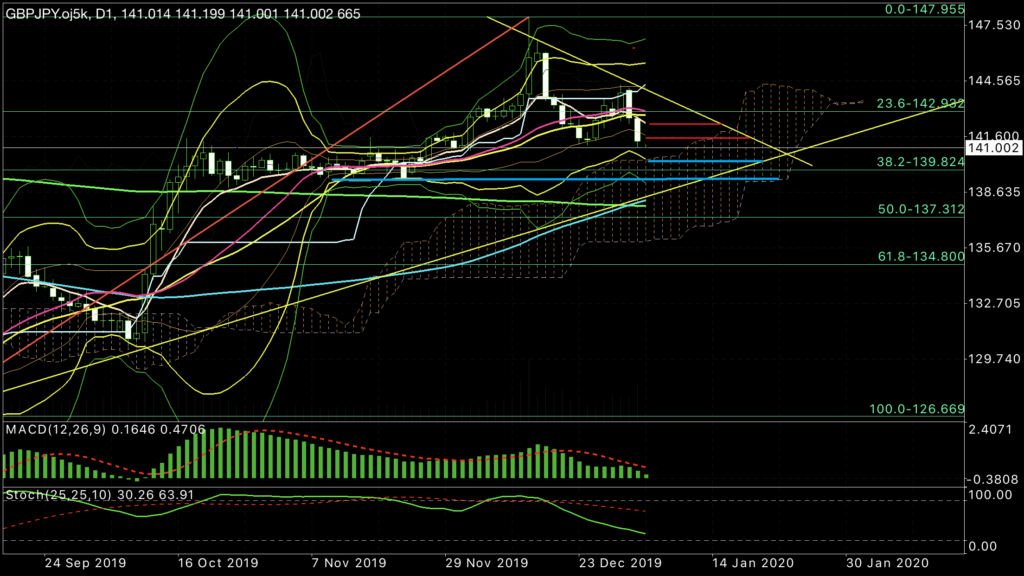Click the 144.565 price axis value
Screen dimensions: 1024x576
tap(995, 81)
